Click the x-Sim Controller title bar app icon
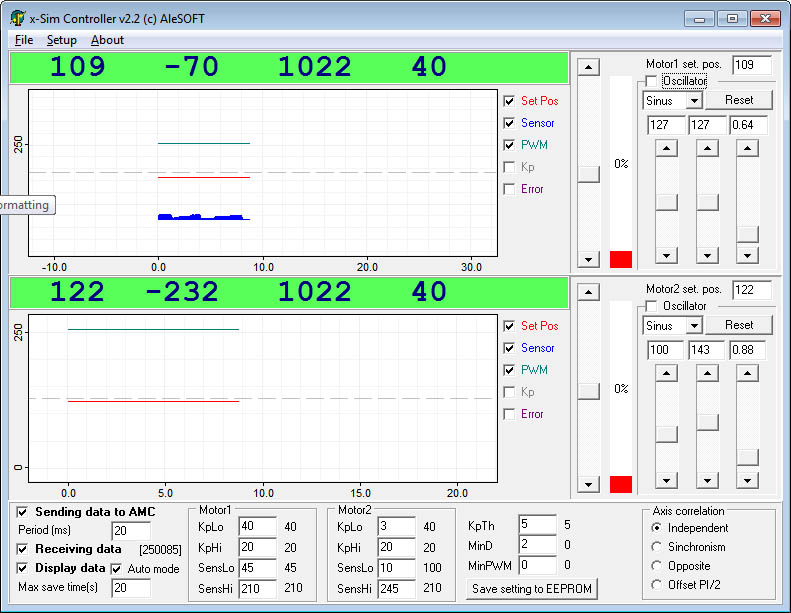Viewport: 791px width, 613px height. (x=17, y=18)
